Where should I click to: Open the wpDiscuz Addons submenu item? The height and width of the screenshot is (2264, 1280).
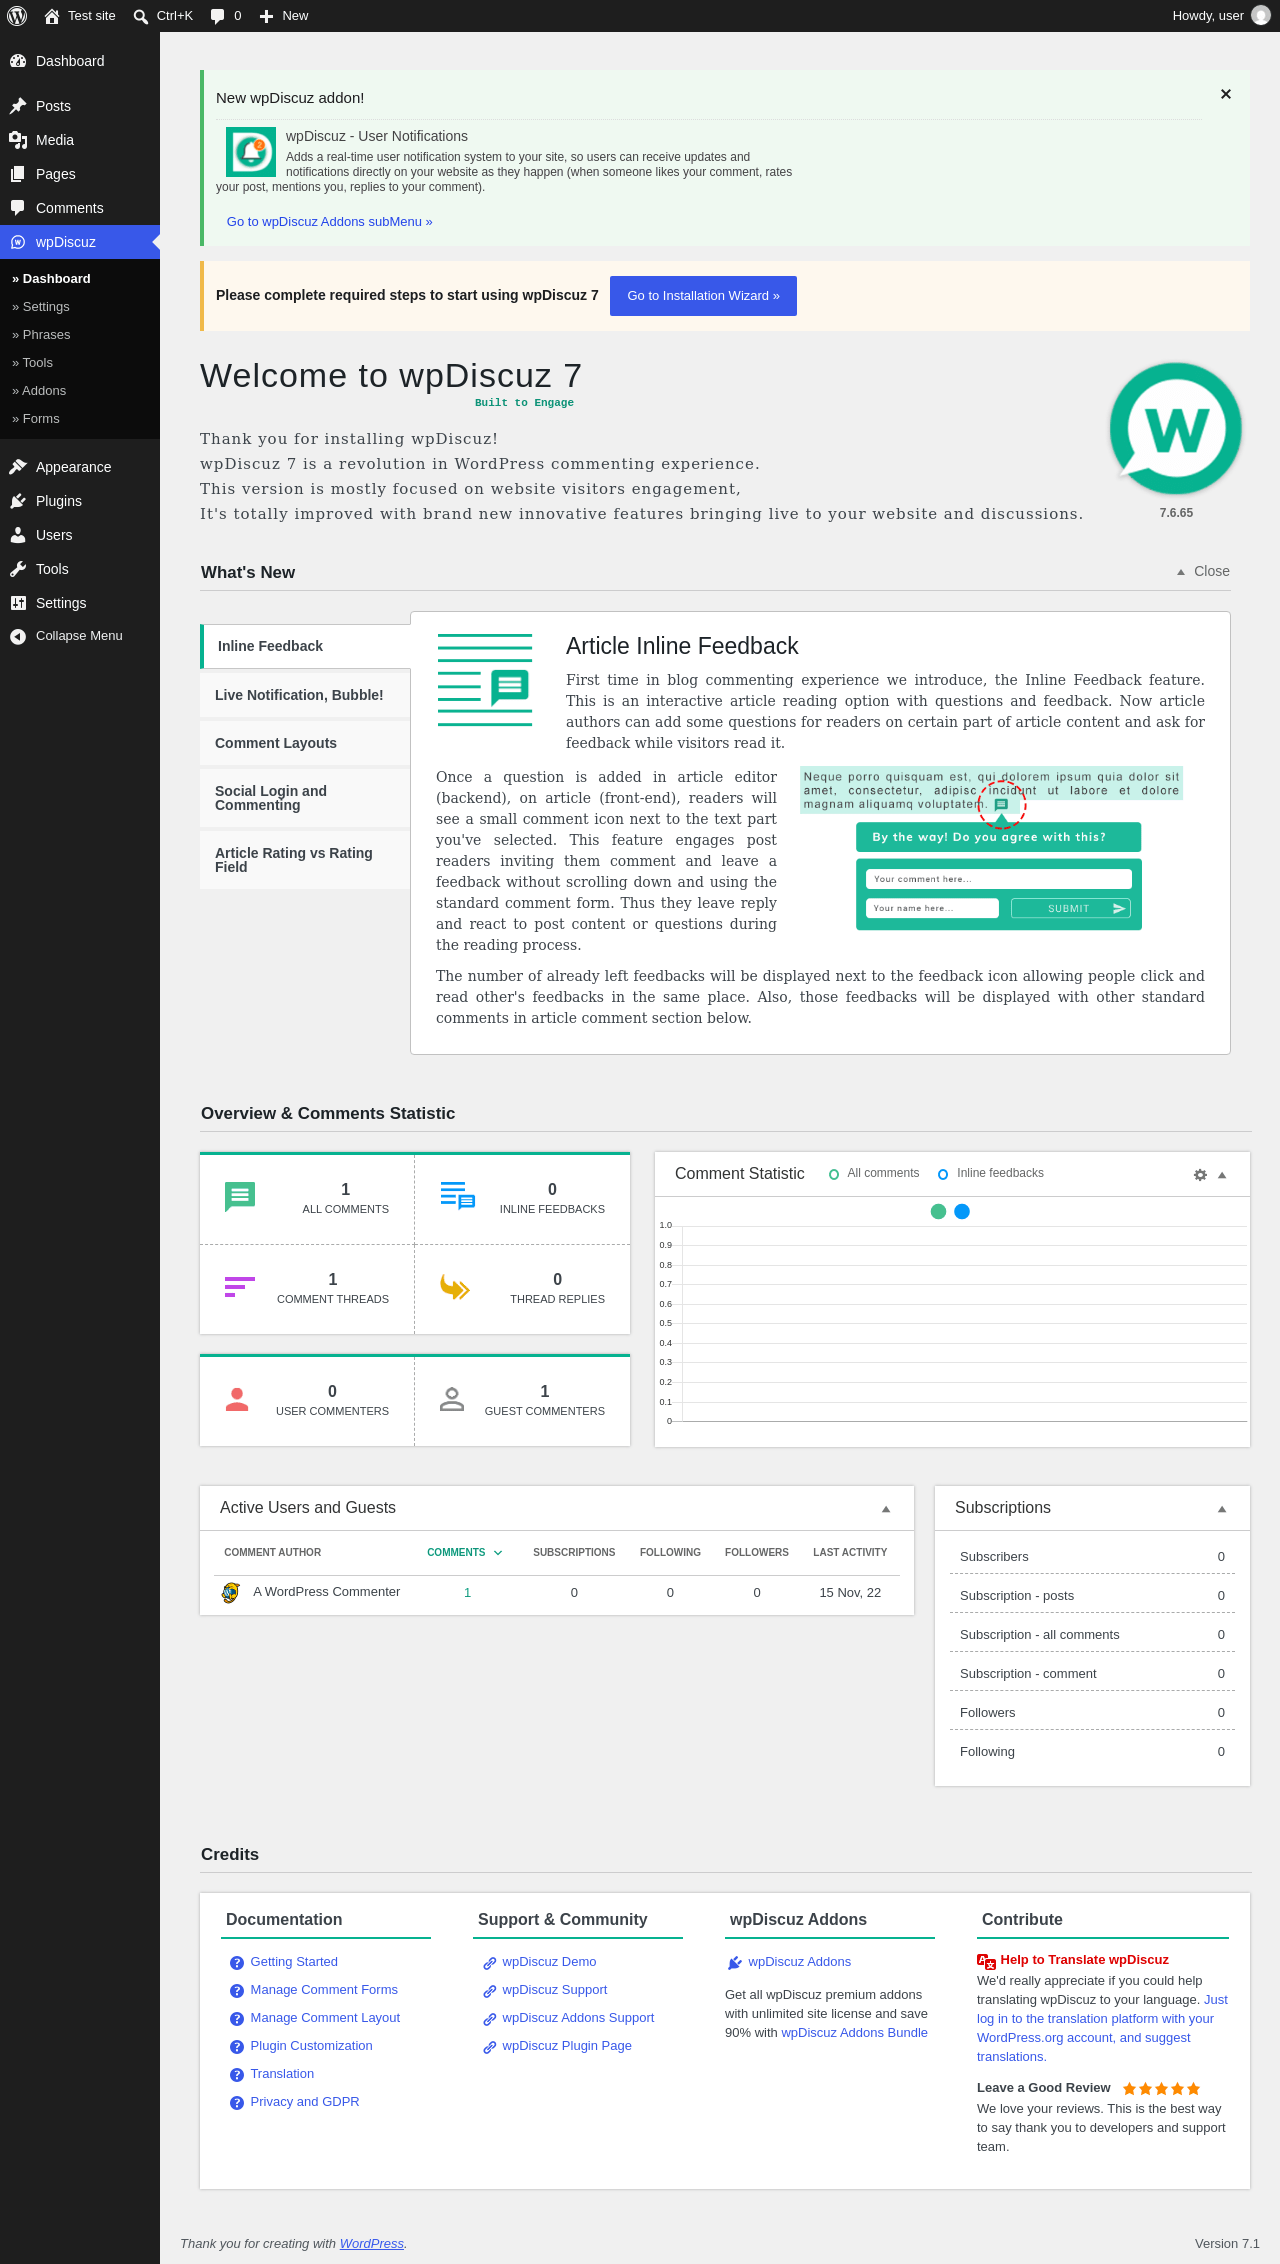point(80,391)
